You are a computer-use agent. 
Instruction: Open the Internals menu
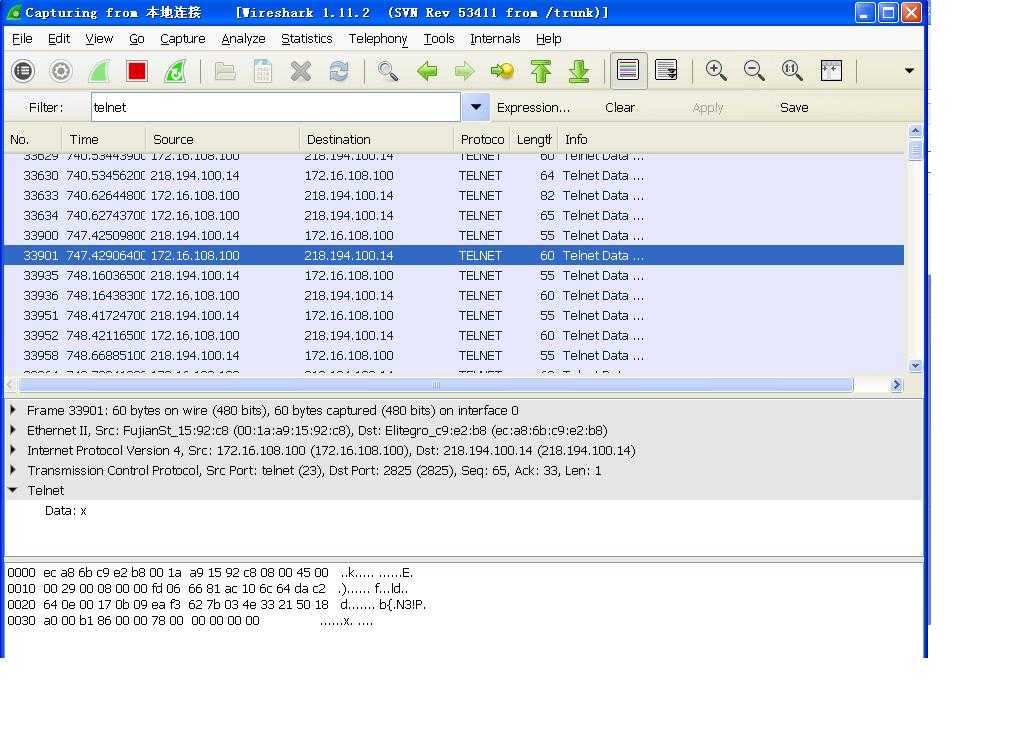point(495,39)
